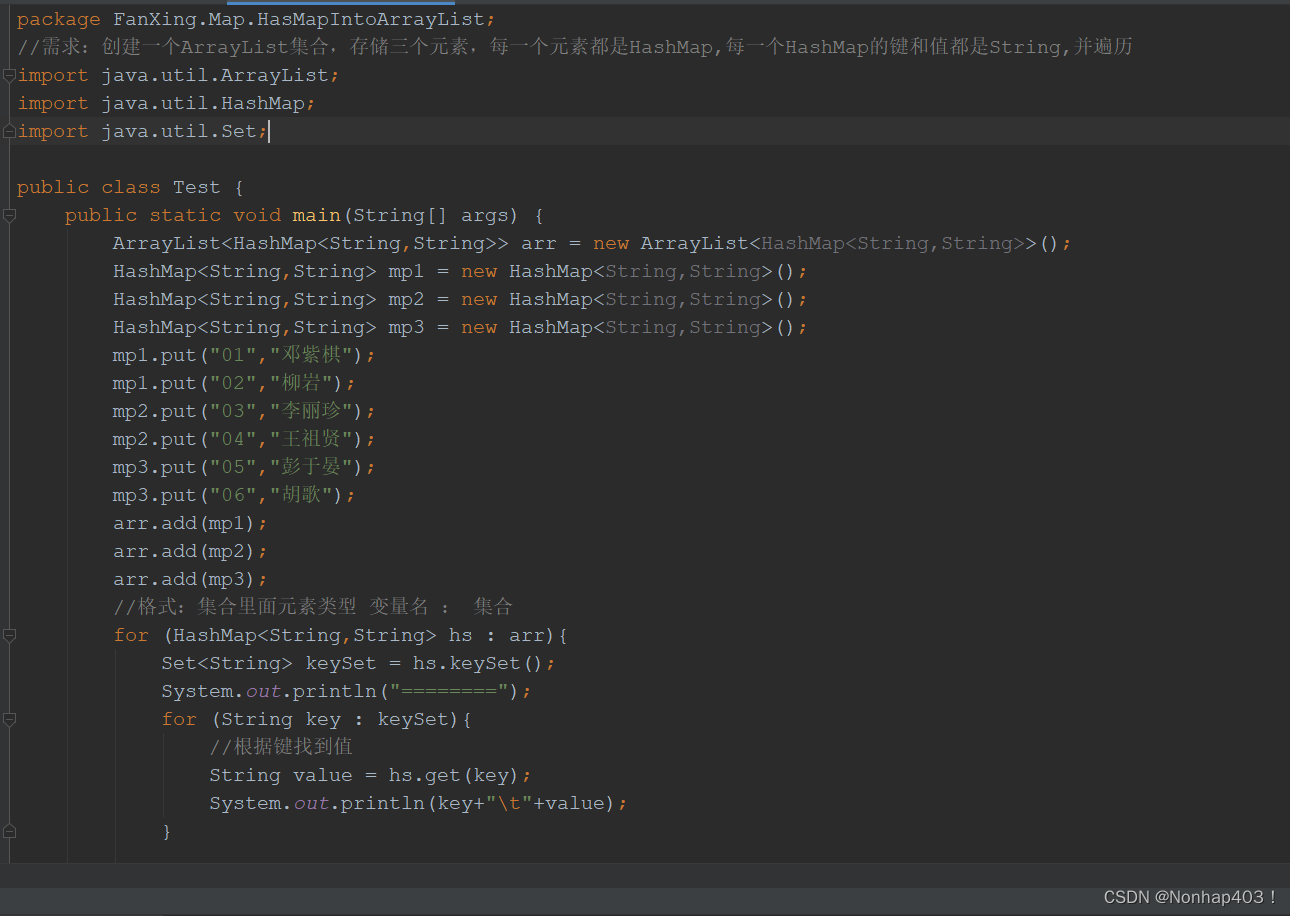This screenshot has width=1290, height=916.
Task: Click the 'String[] args' parameter
Action: point(431,215)
